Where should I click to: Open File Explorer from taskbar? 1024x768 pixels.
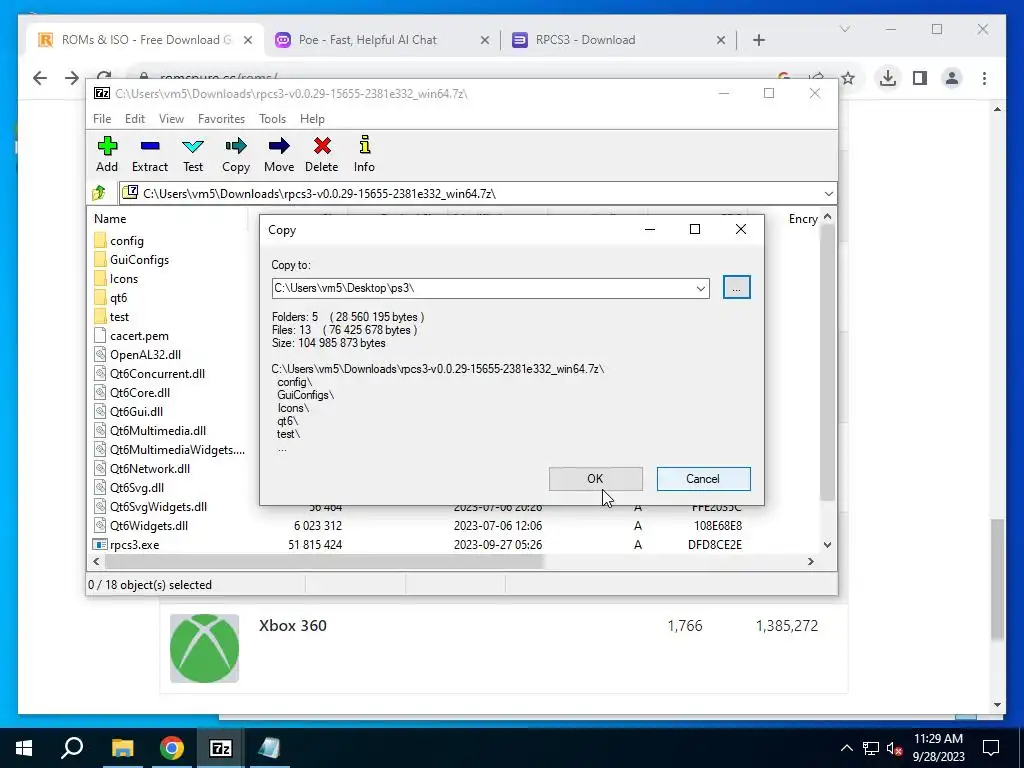(x=122, y=748)
